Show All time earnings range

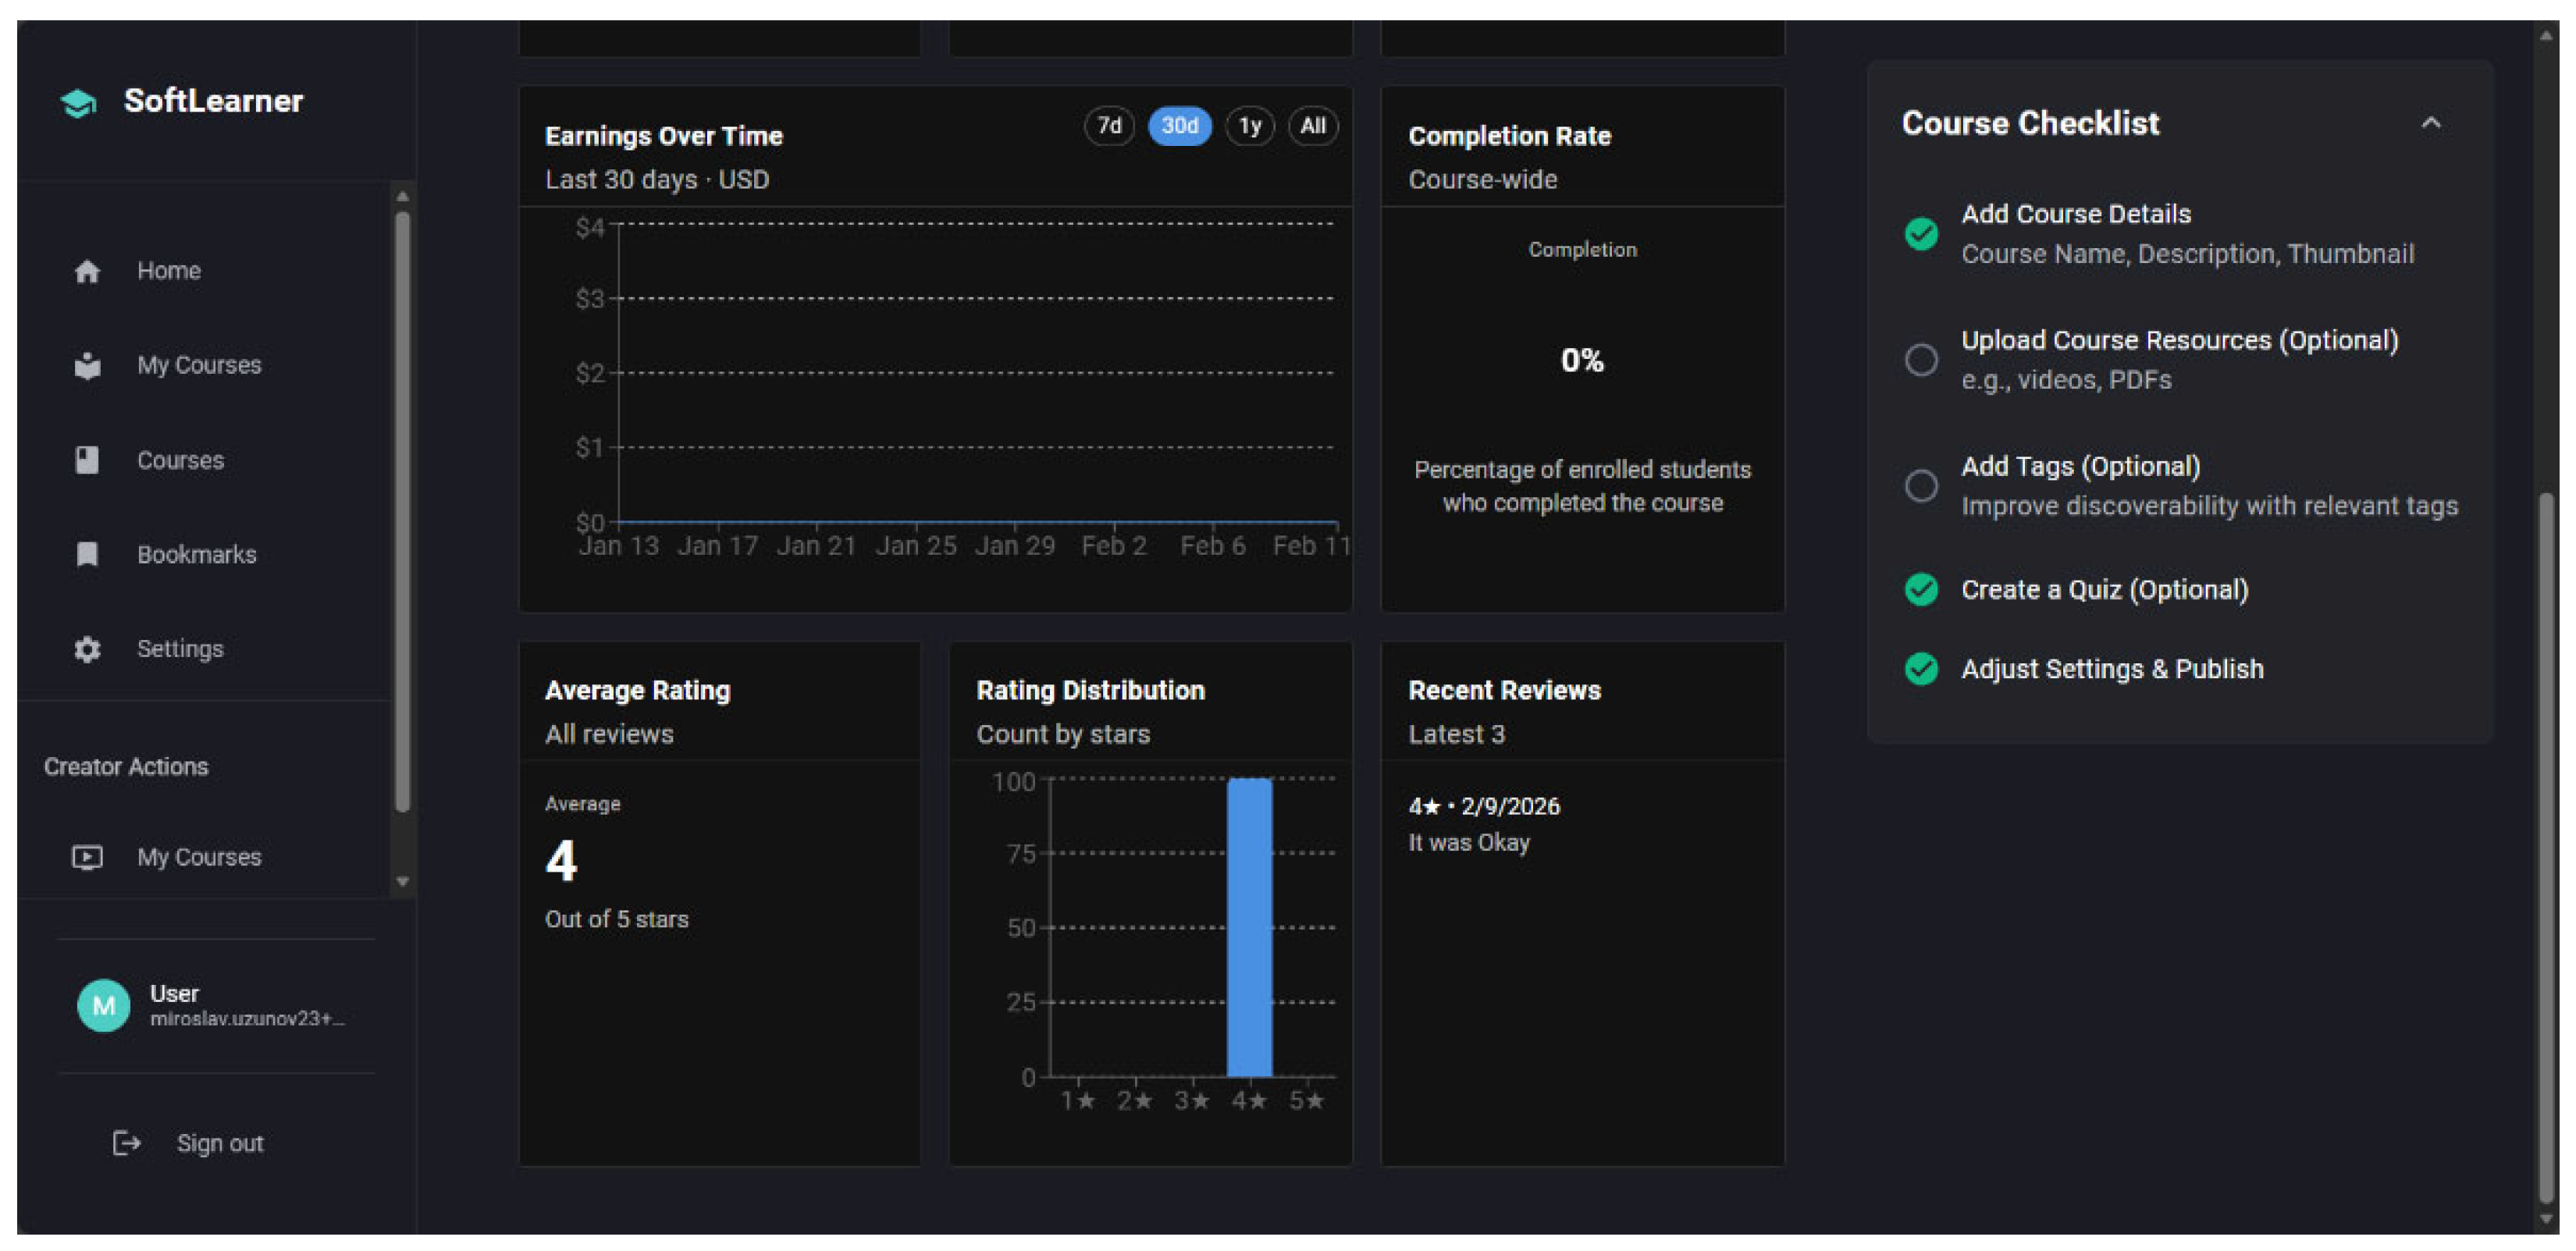click(1312, 126)
